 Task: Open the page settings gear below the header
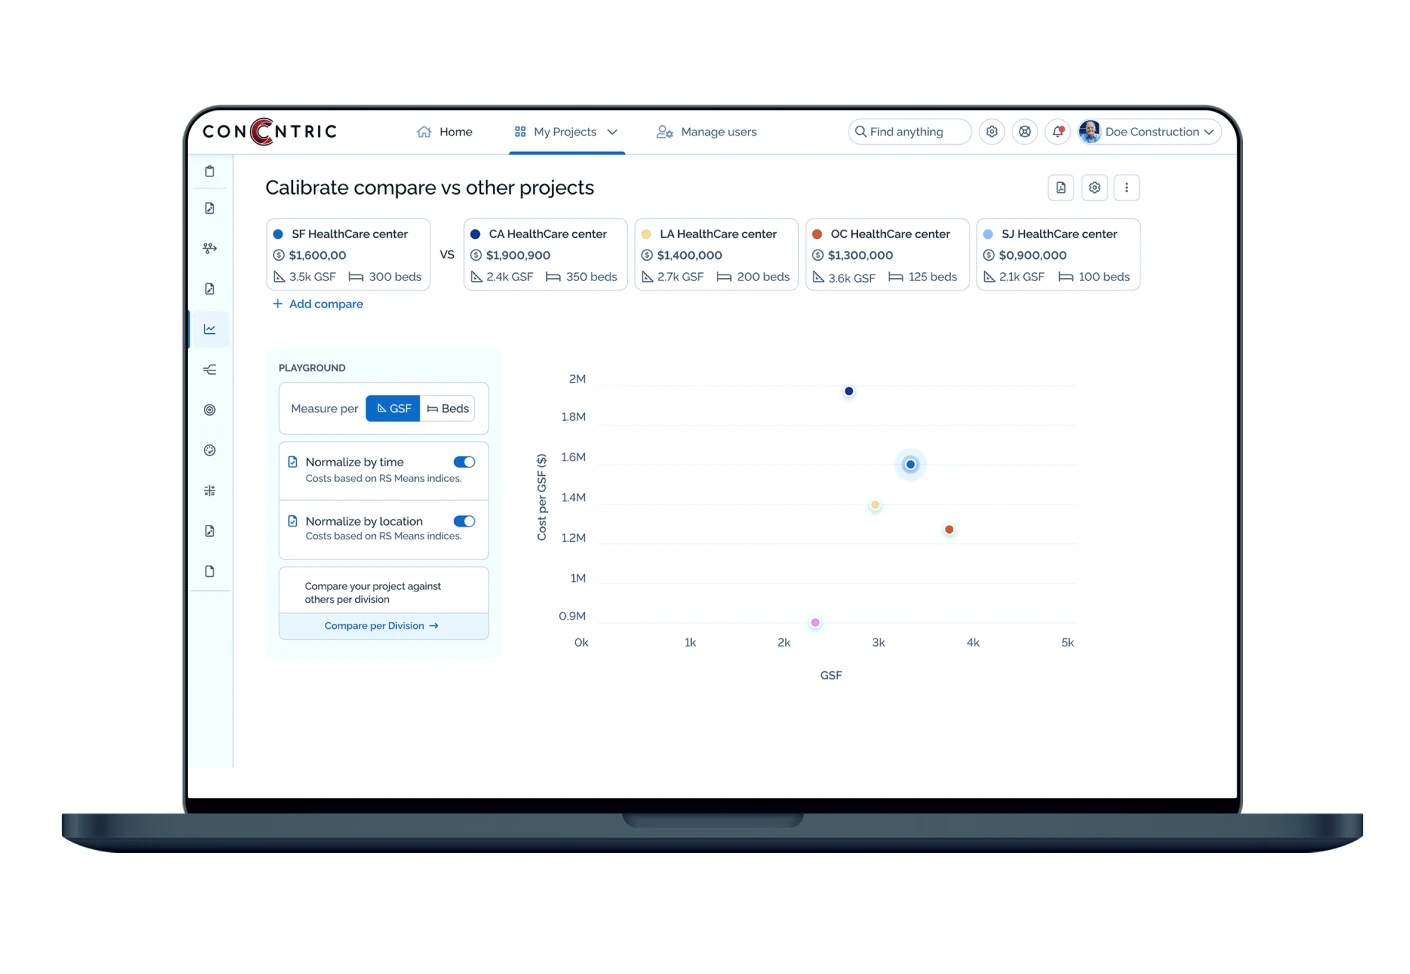[x=1094, y=188]
